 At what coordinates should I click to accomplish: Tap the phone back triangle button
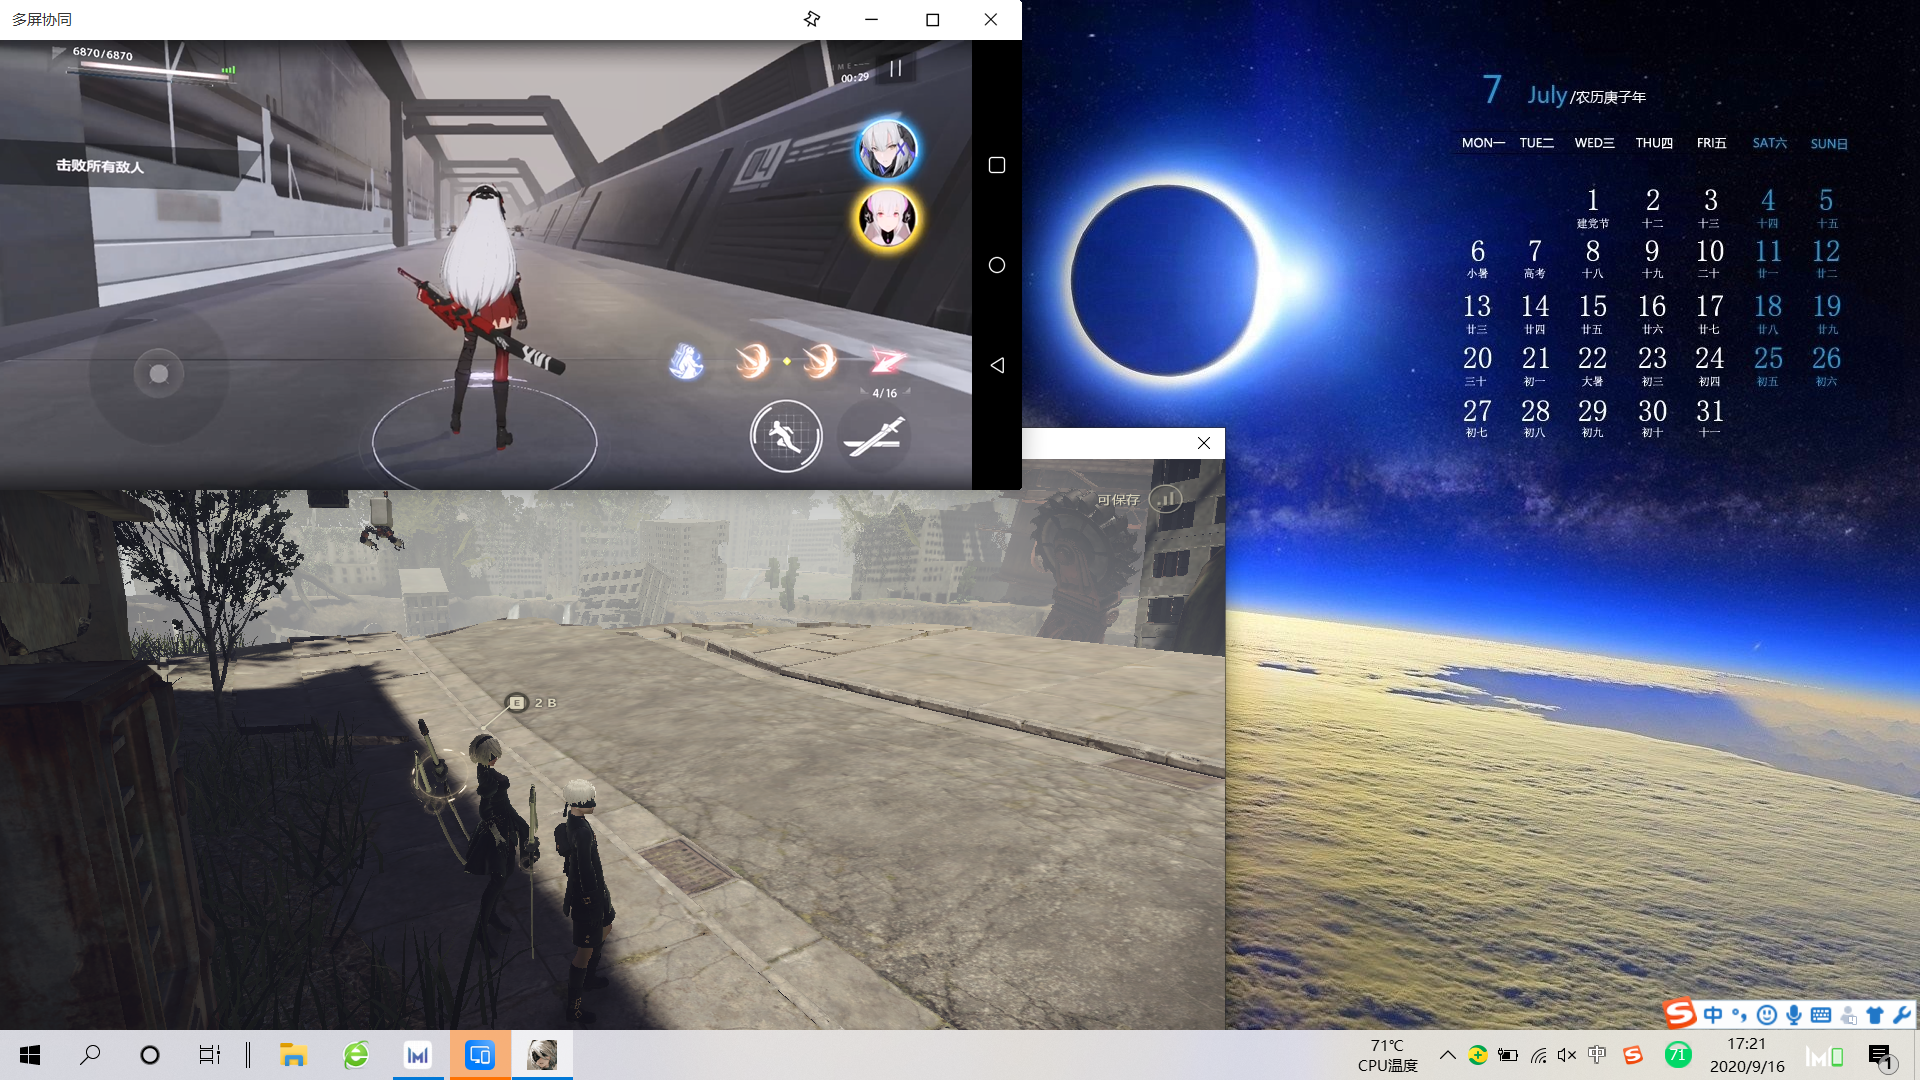pos(997,365)
